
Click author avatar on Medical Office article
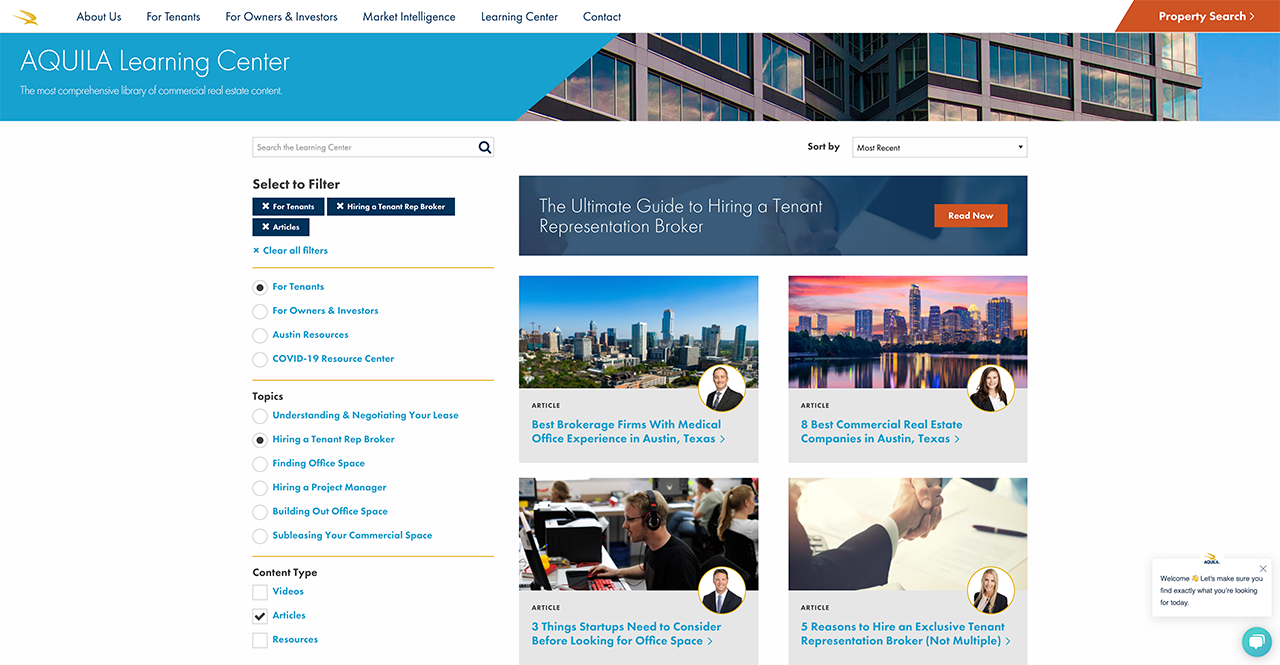point(721,389)
